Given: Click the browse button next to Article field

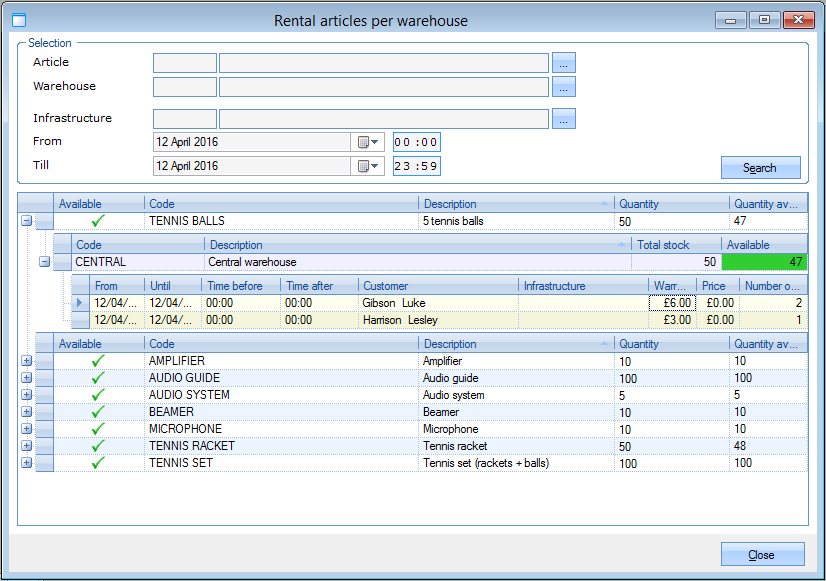Looking at the screenshot, I should coord(564,63).
